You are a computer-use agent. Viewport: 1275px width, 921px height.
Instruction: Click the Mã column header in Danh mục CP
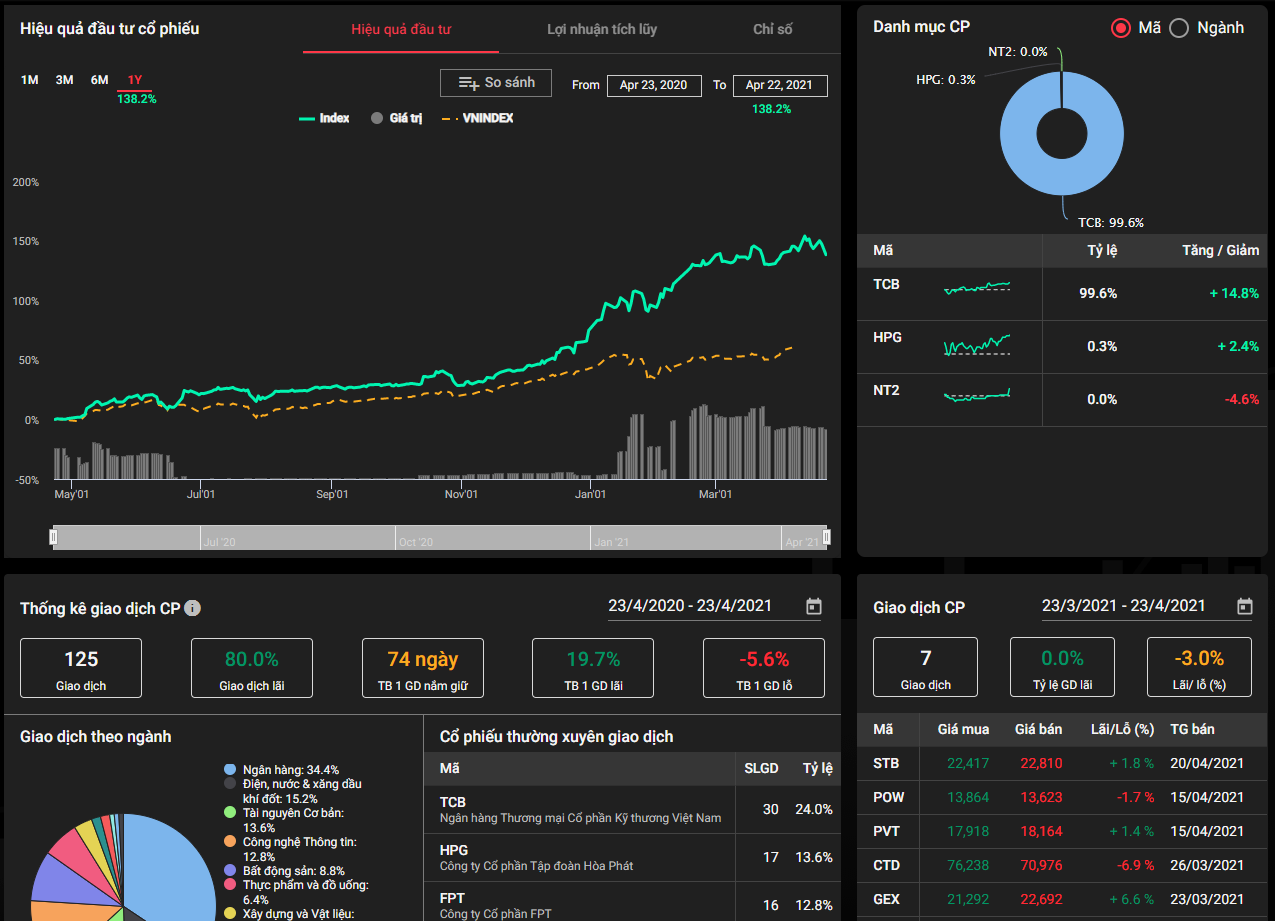tap(883, 250)
